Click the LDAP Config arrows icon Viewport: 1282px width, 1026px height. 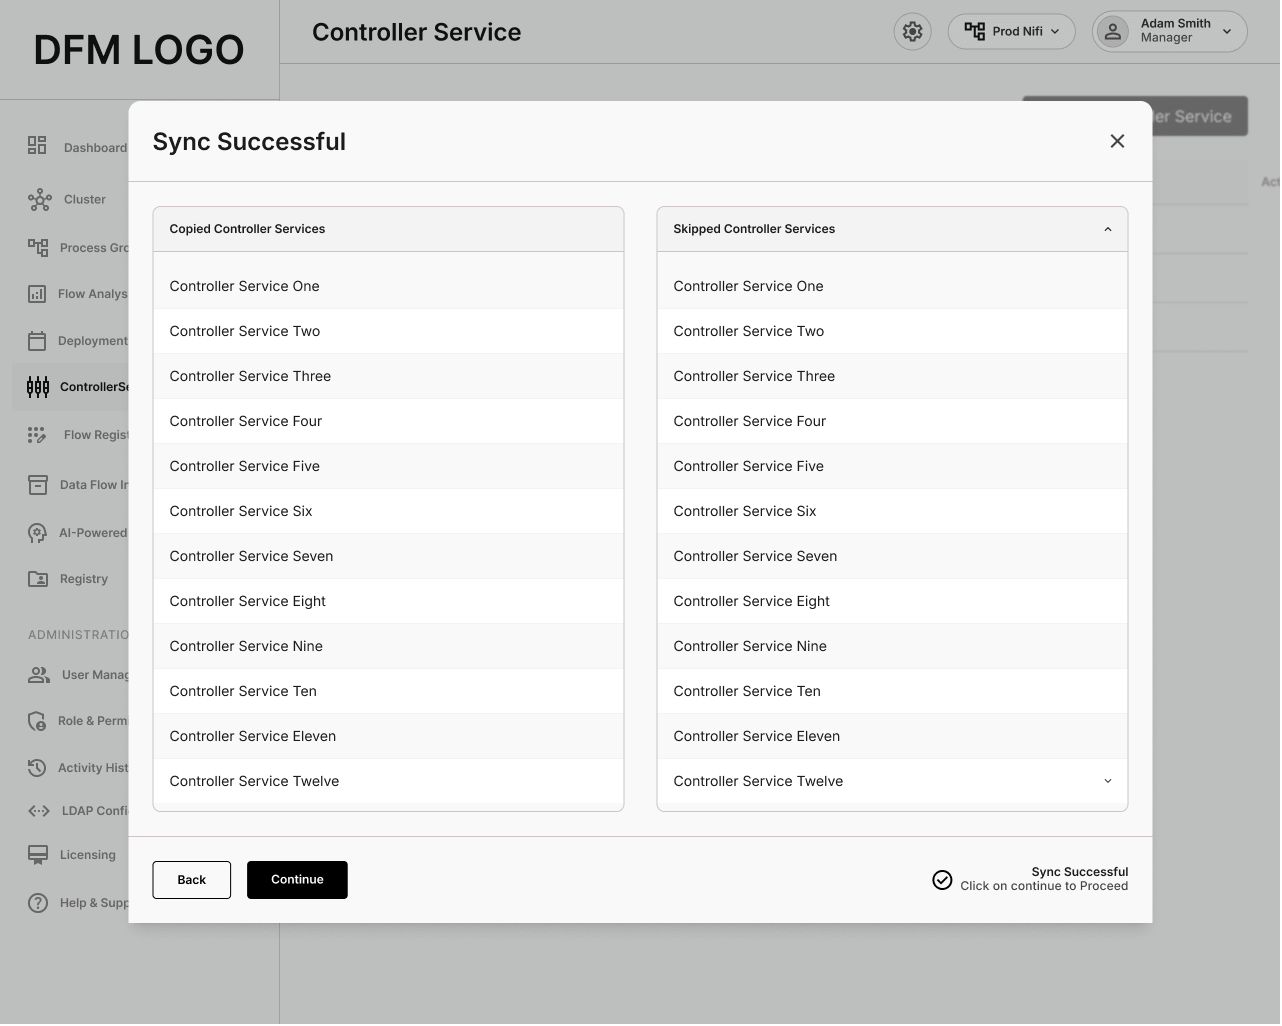[x=39, y=811]
